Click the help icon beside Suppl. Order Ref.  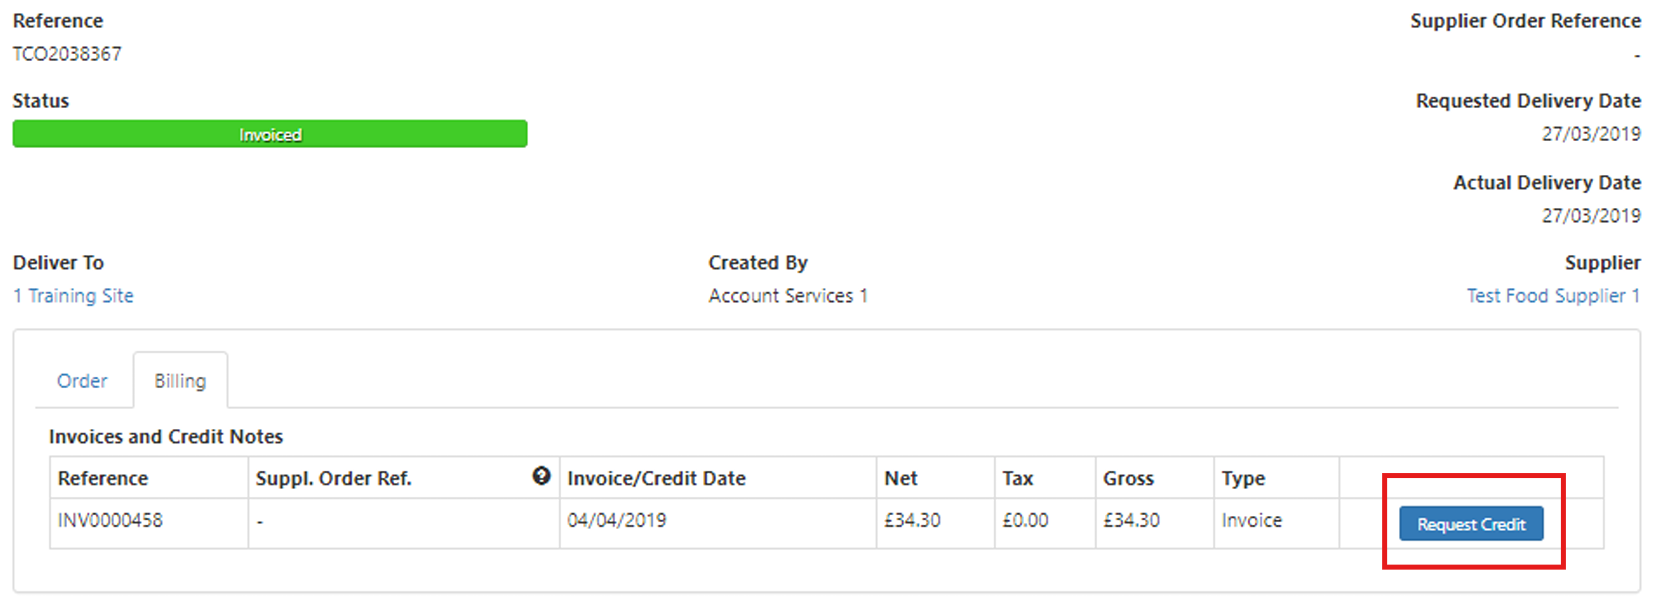pyautogui.click(x=541, y=476)
